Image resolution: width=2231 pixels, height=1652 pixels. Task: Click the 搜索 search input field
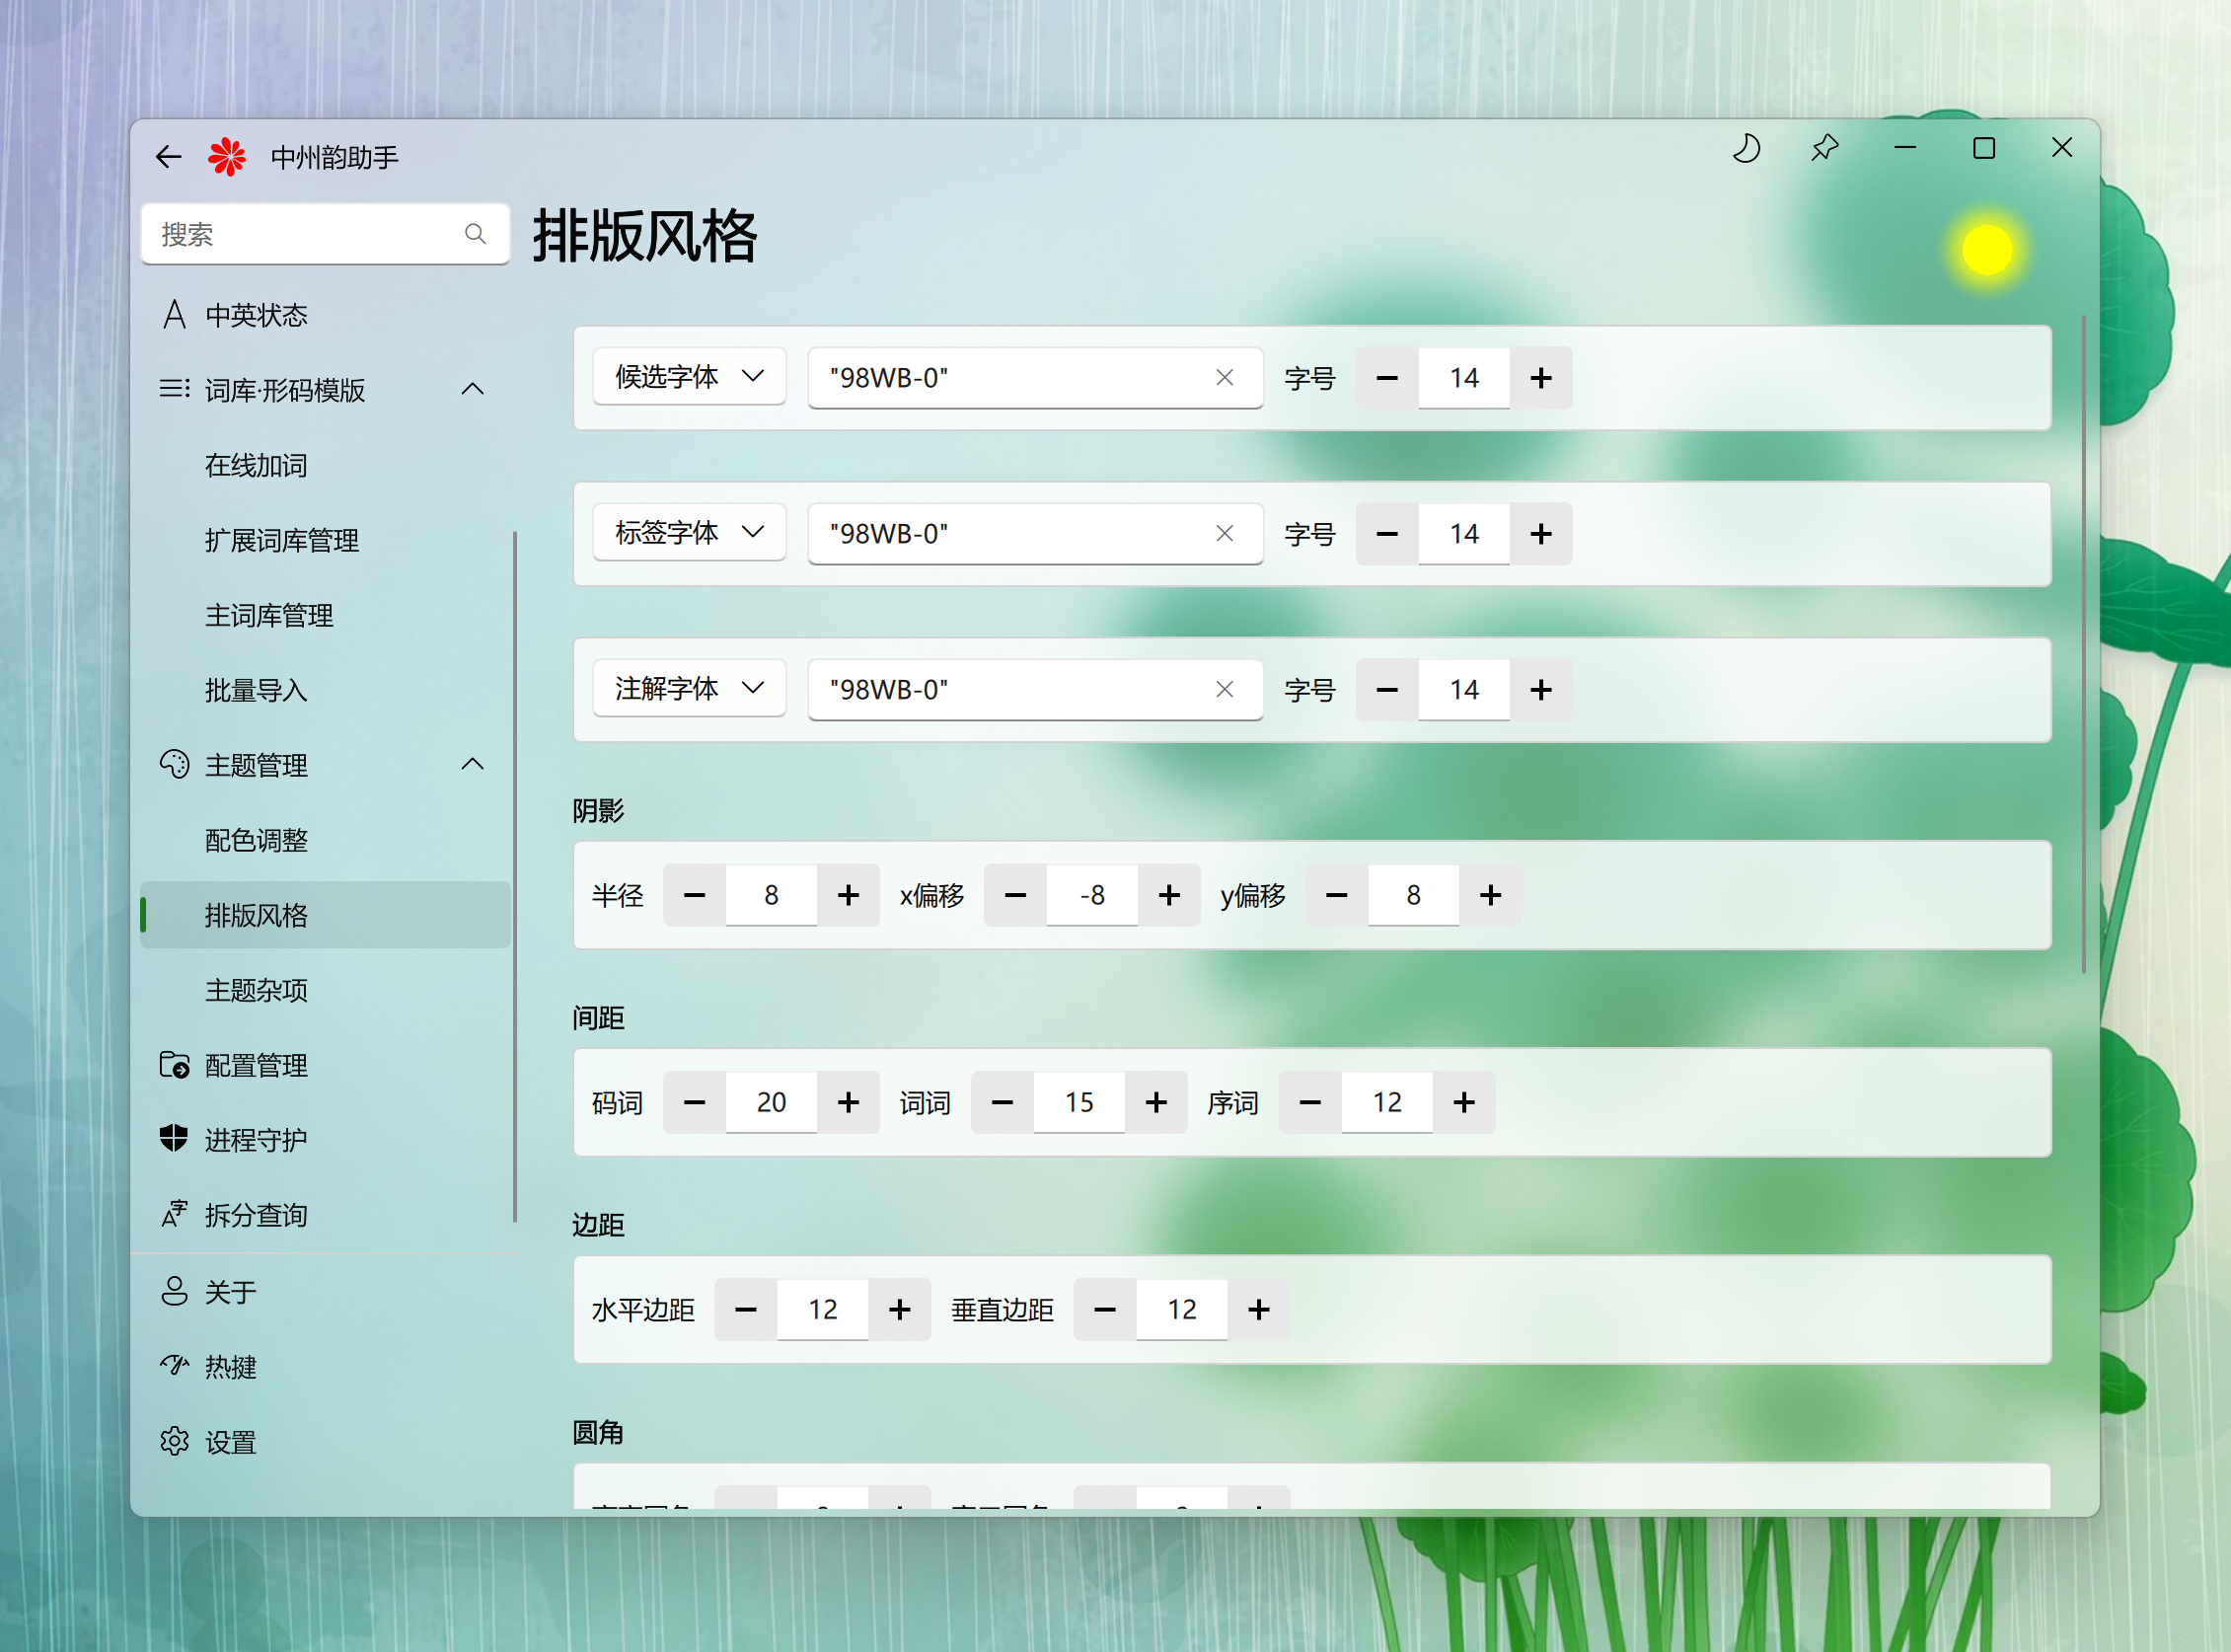tap(300, 234)
